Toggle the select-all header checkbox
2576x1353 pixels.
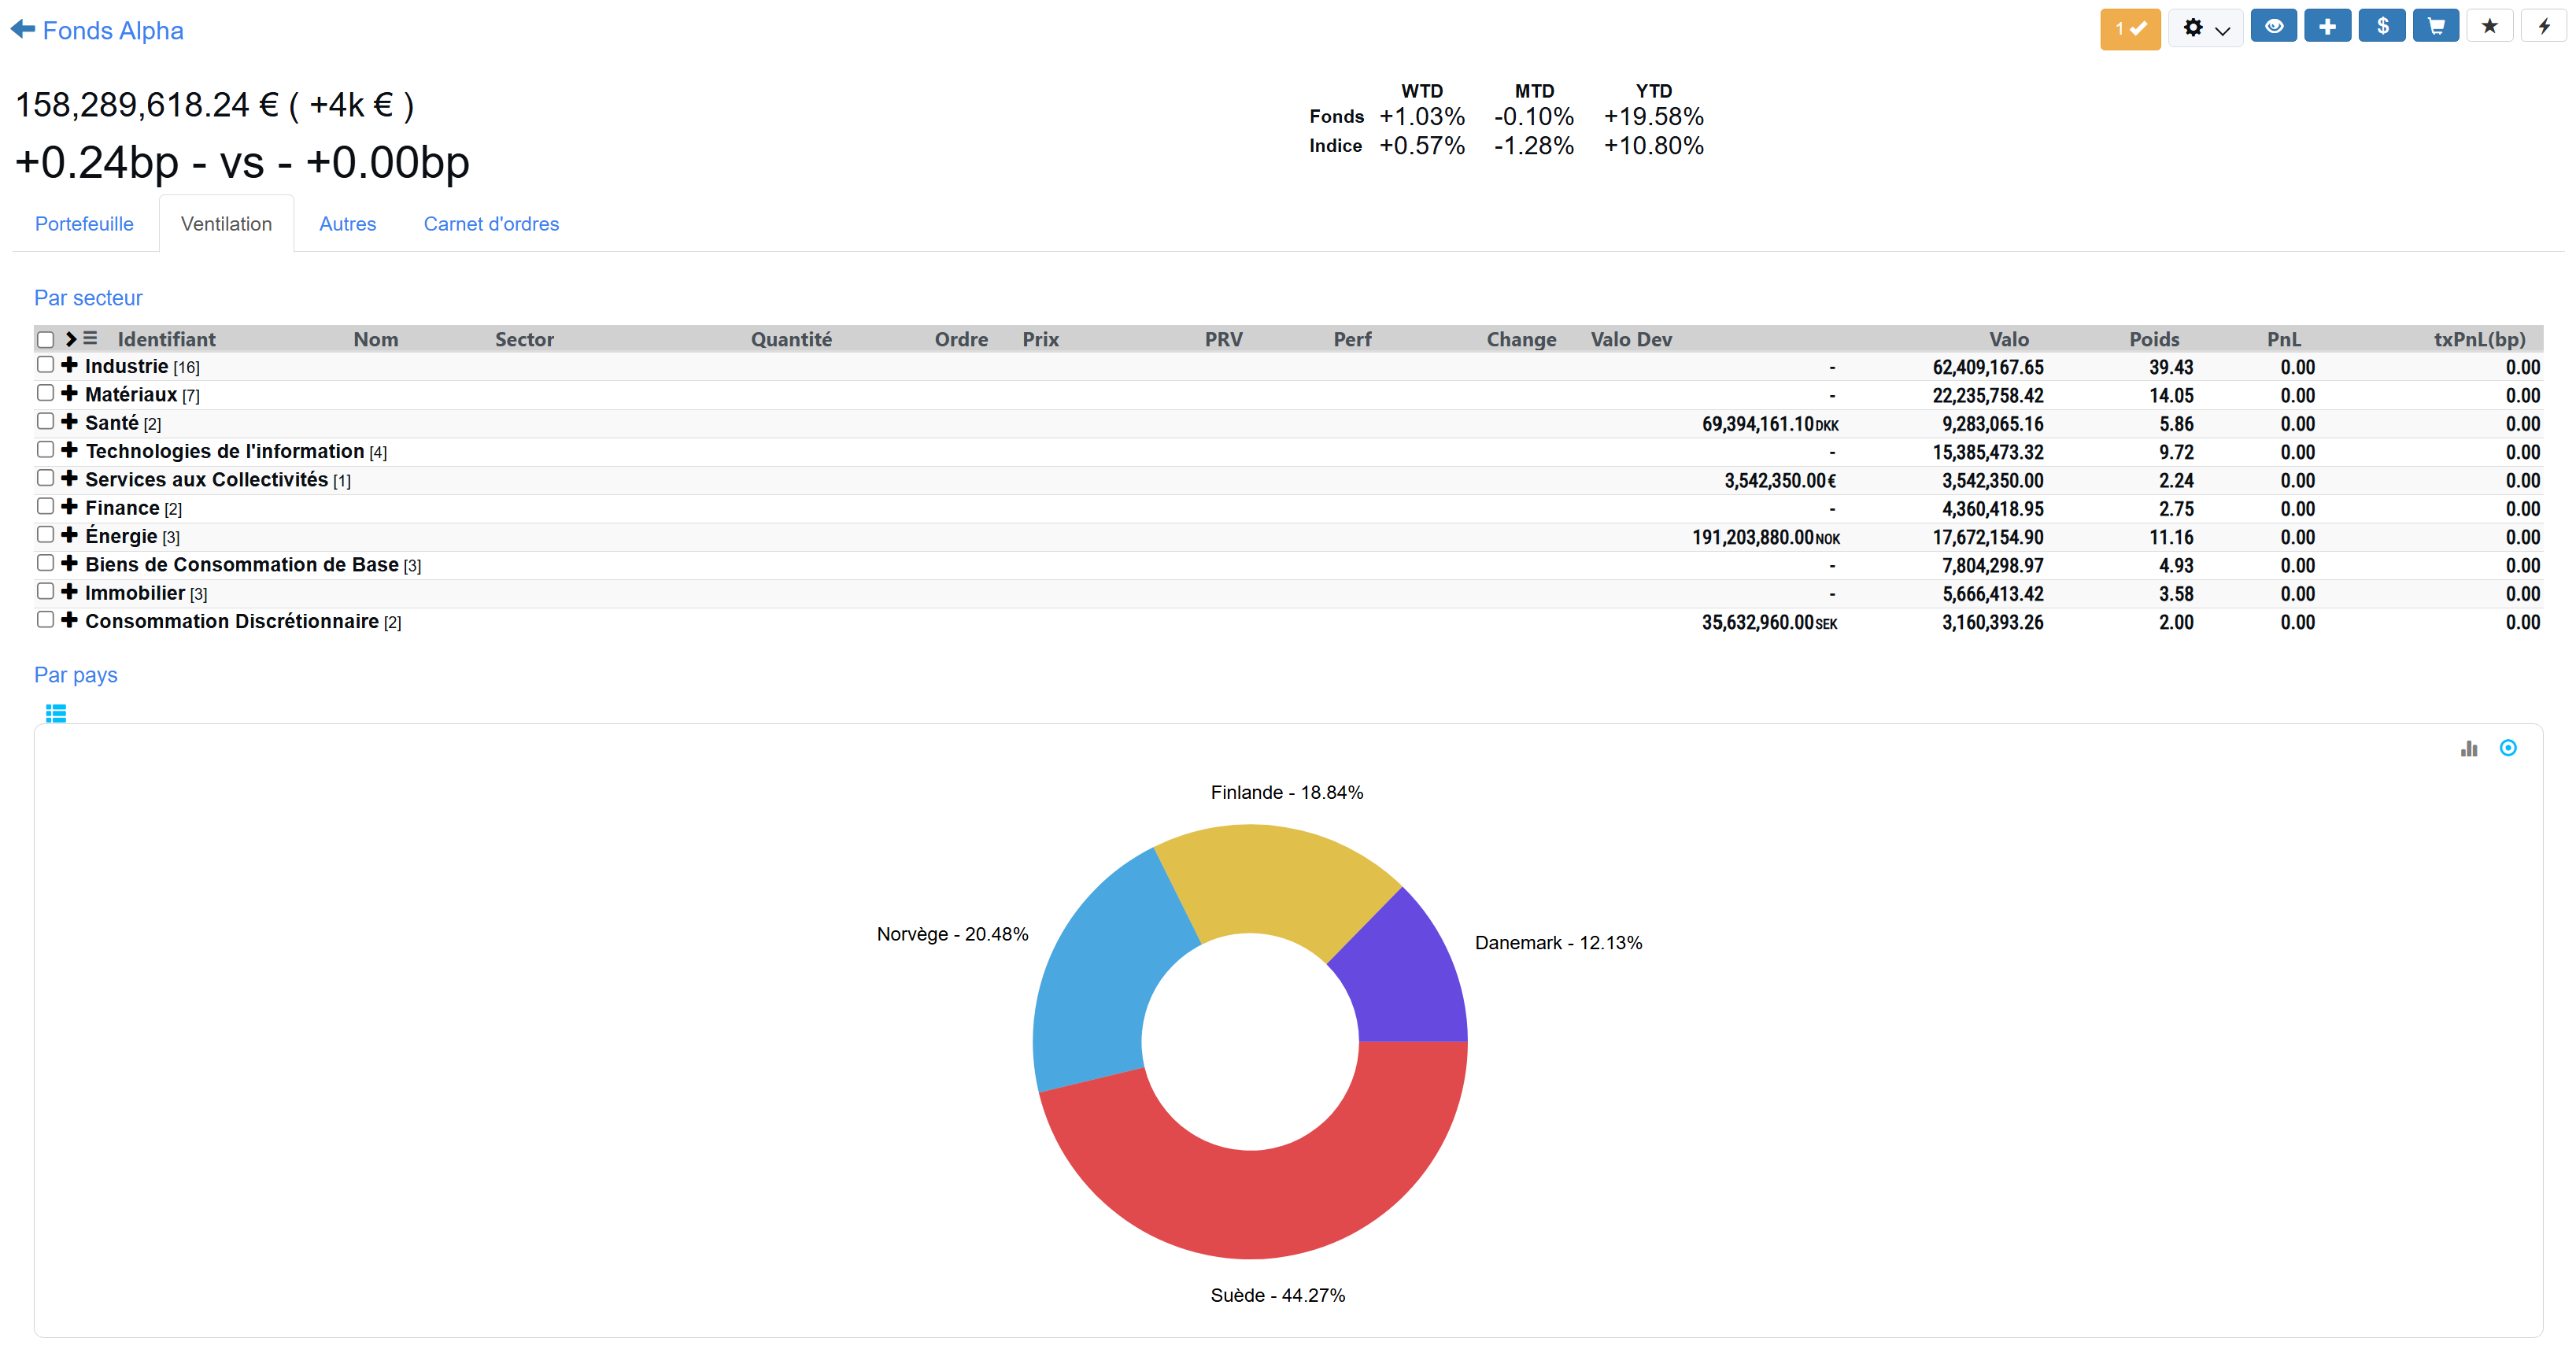(45, 340)
